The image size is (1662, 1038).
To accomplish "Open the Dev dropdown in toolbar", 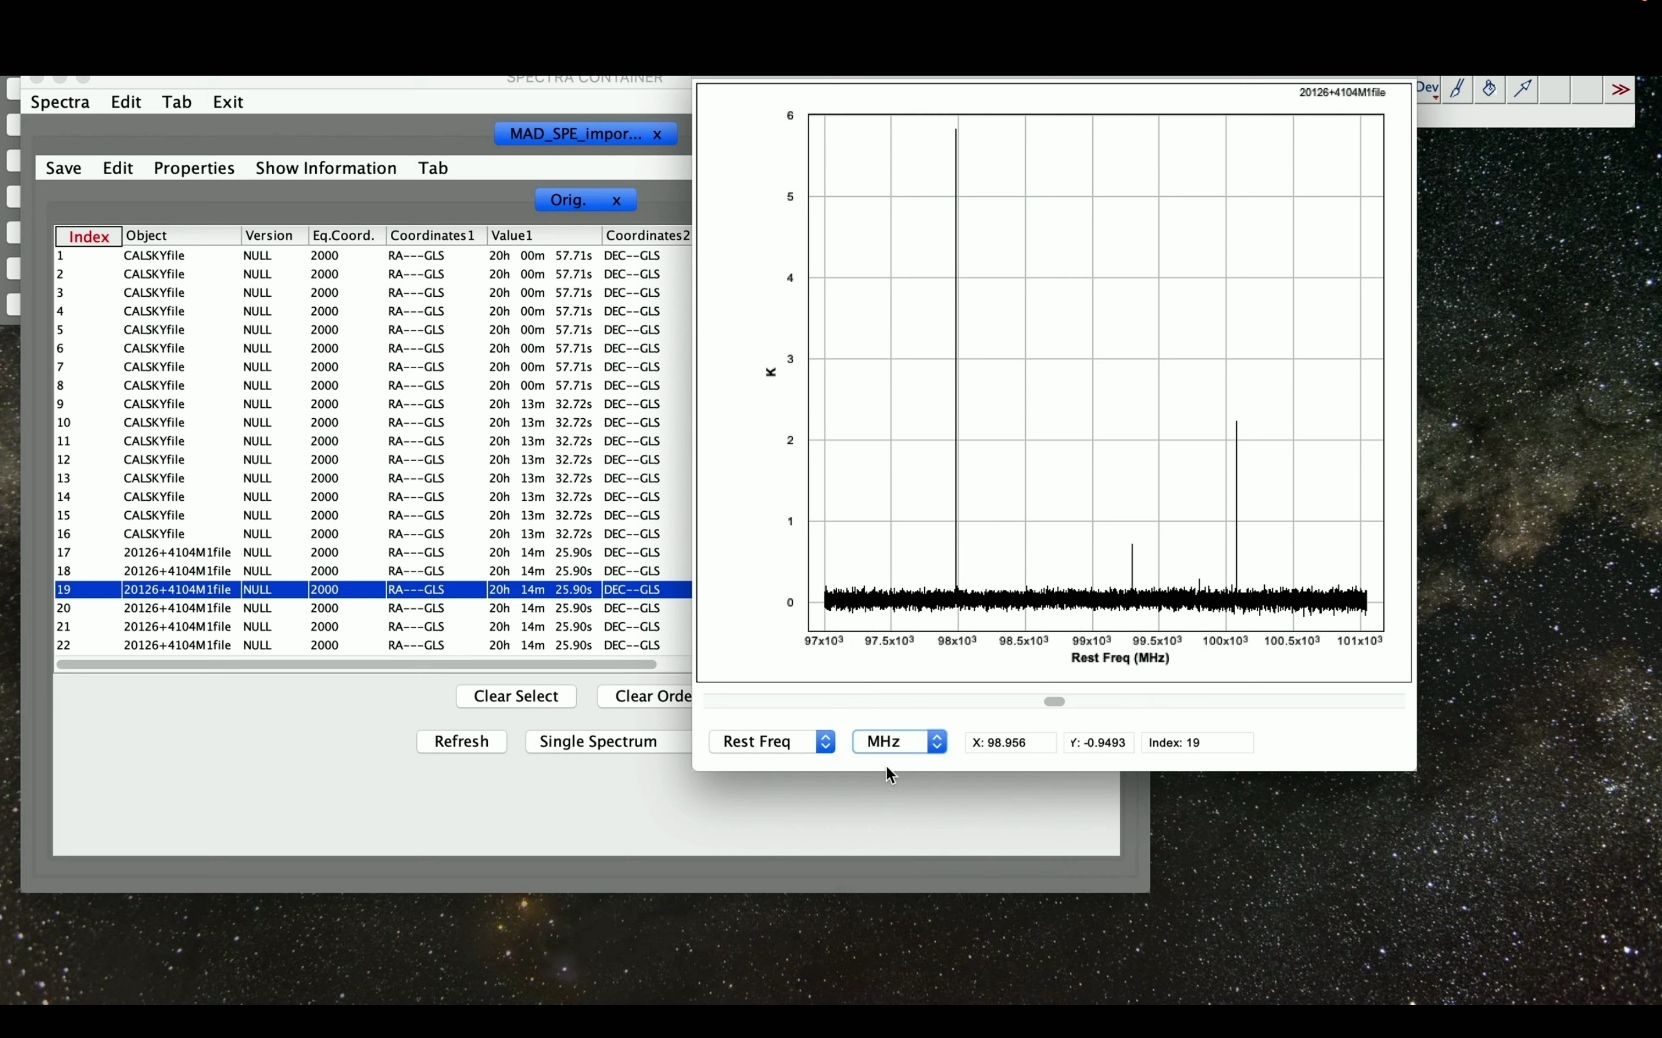I will [1428, 89].
